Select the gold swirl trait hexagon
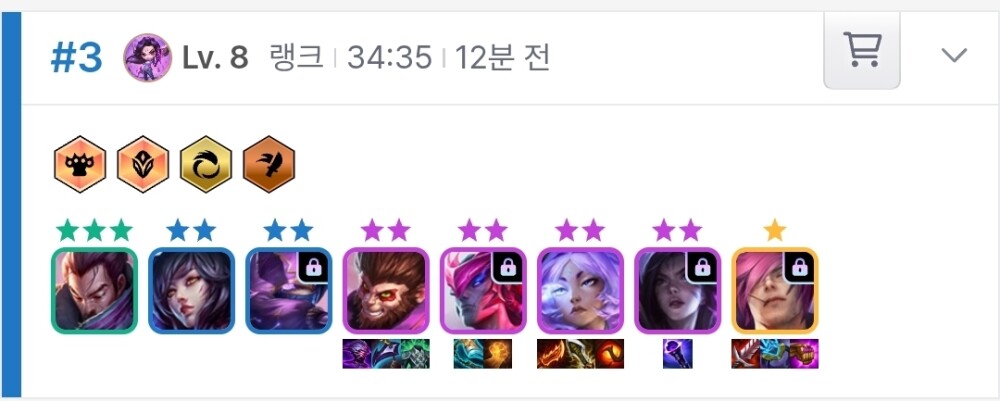1000x401 pixels. point(206,164)
